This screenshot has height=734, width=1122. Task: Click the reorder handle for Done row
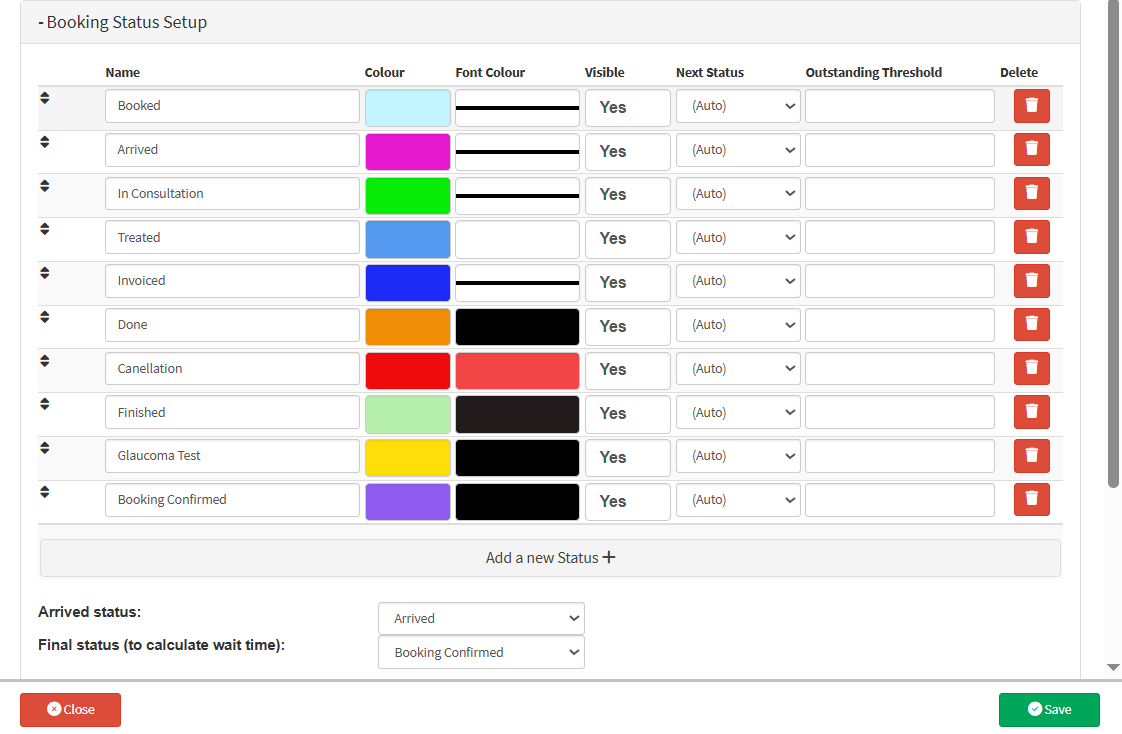(x=45, y=316)
